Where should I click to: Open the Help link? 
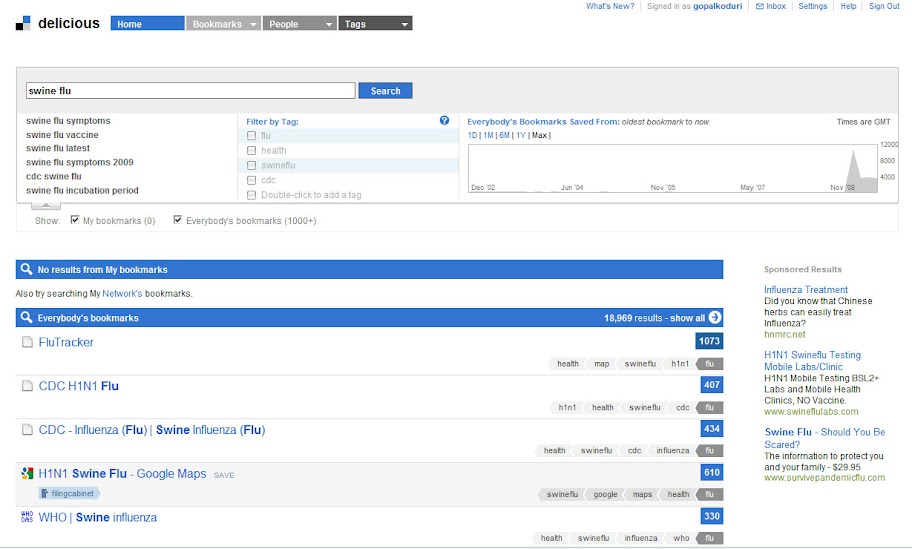(x=848, y=6)
